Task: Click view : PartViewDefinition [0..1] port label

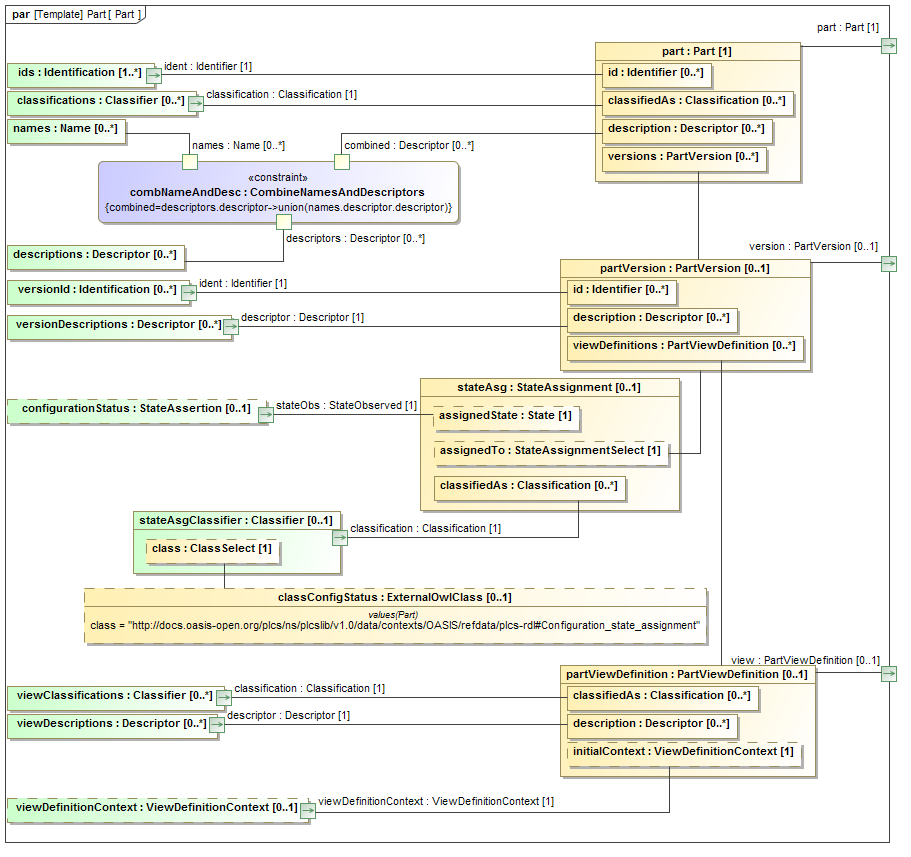Action: click(805, 661)
